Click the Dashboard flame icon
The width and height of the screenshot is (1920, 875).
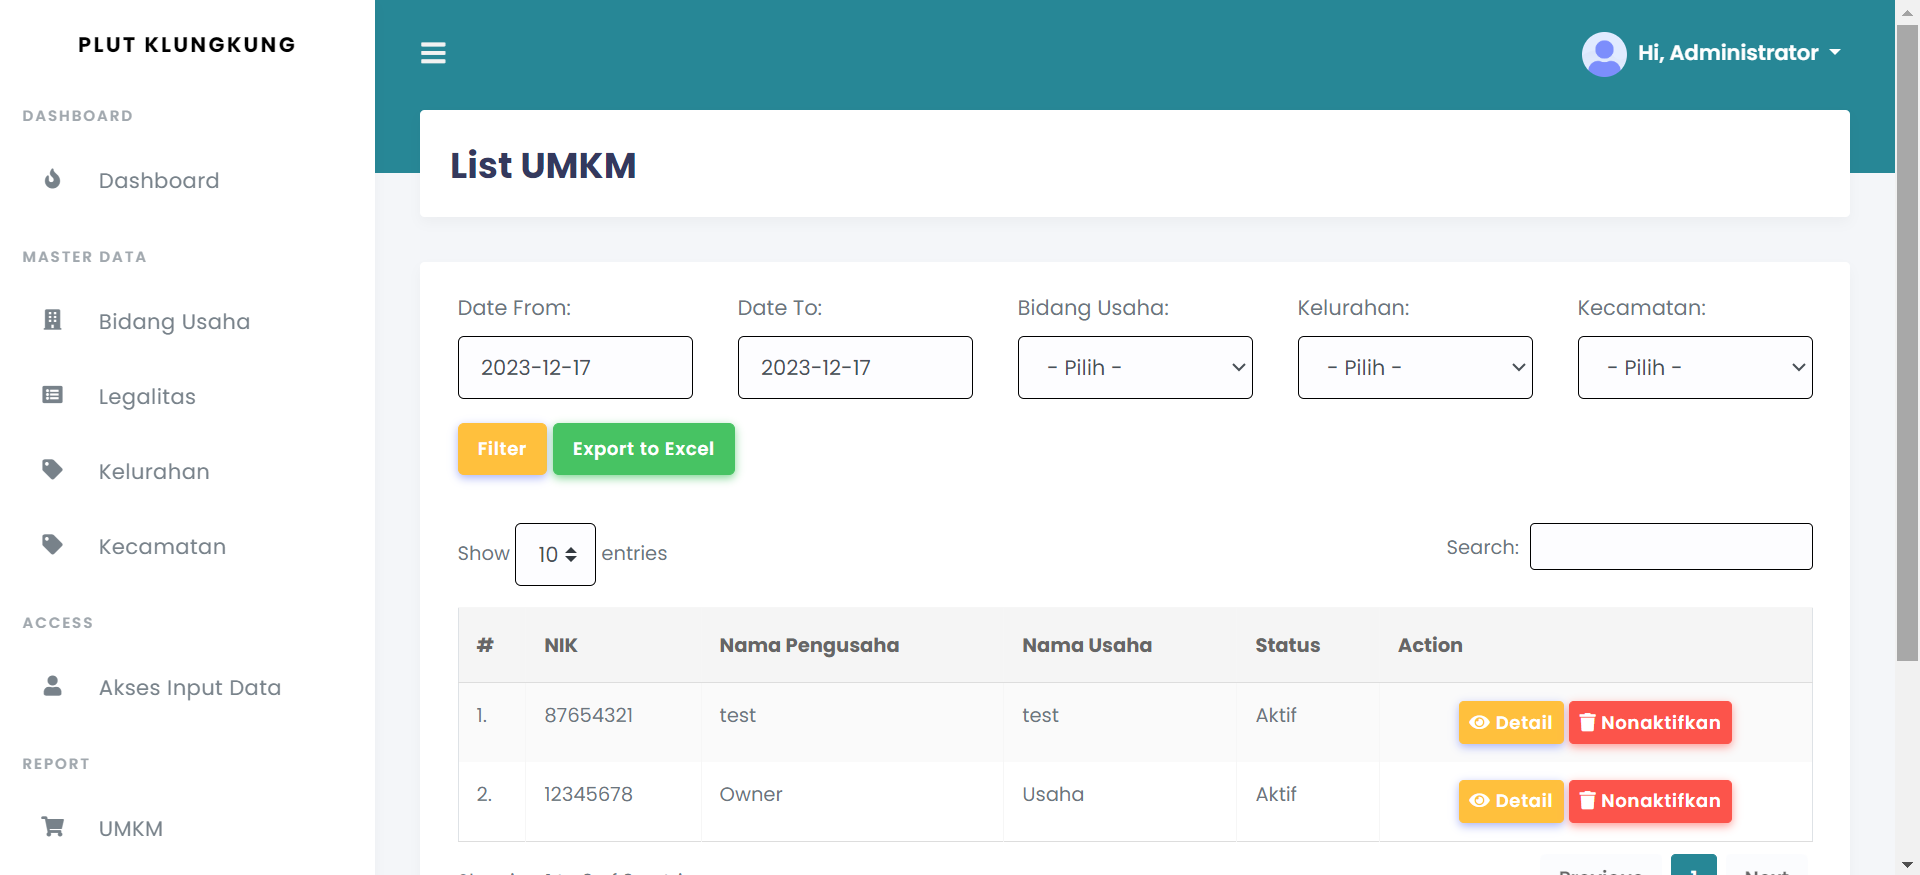tap(53, 180)
